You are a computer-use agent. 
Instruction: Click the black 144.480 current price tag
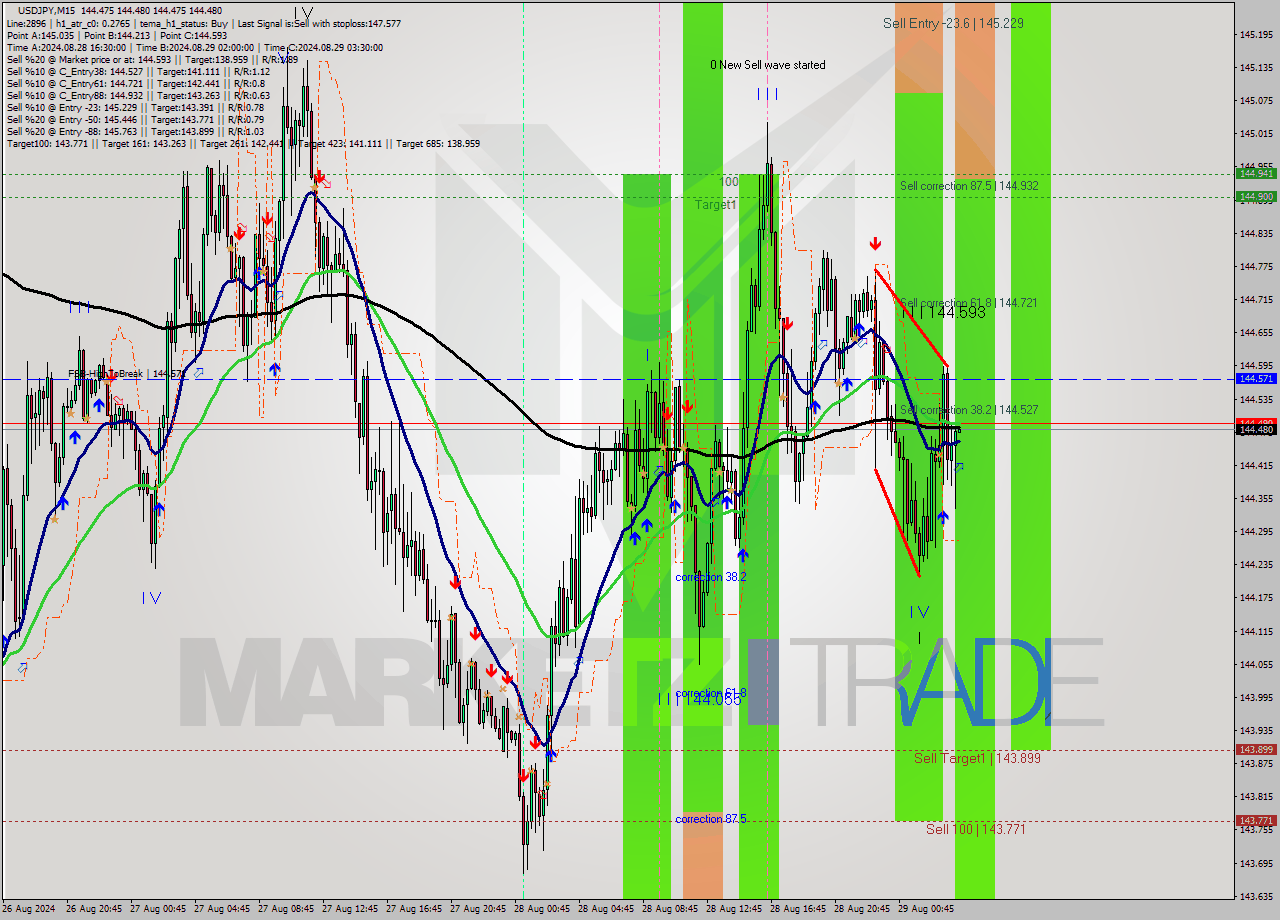[x=1256, y=430]
